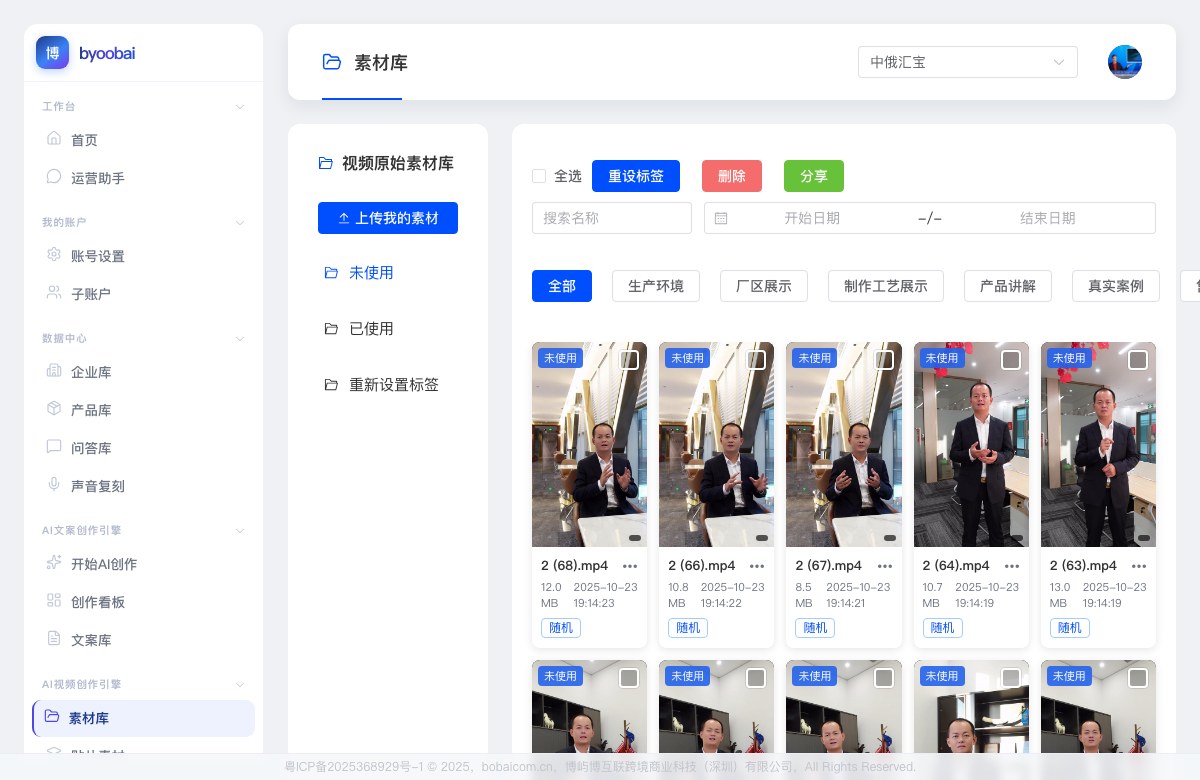Collapse the 数据中心 sidebar section
The image size is (1200, 780).
239,338
